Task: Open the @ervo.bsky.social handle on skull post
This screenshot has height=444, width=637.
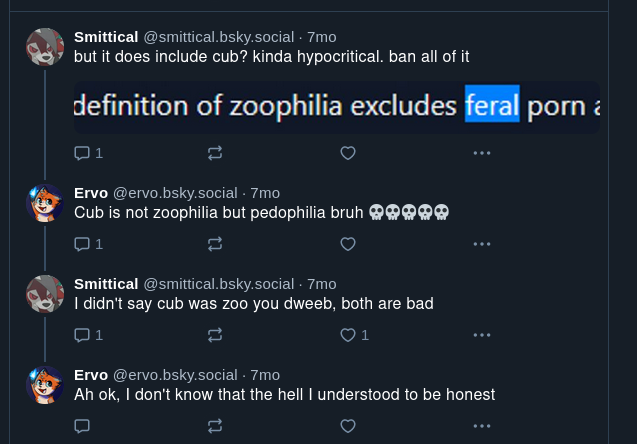Action: tap(174, 193)
